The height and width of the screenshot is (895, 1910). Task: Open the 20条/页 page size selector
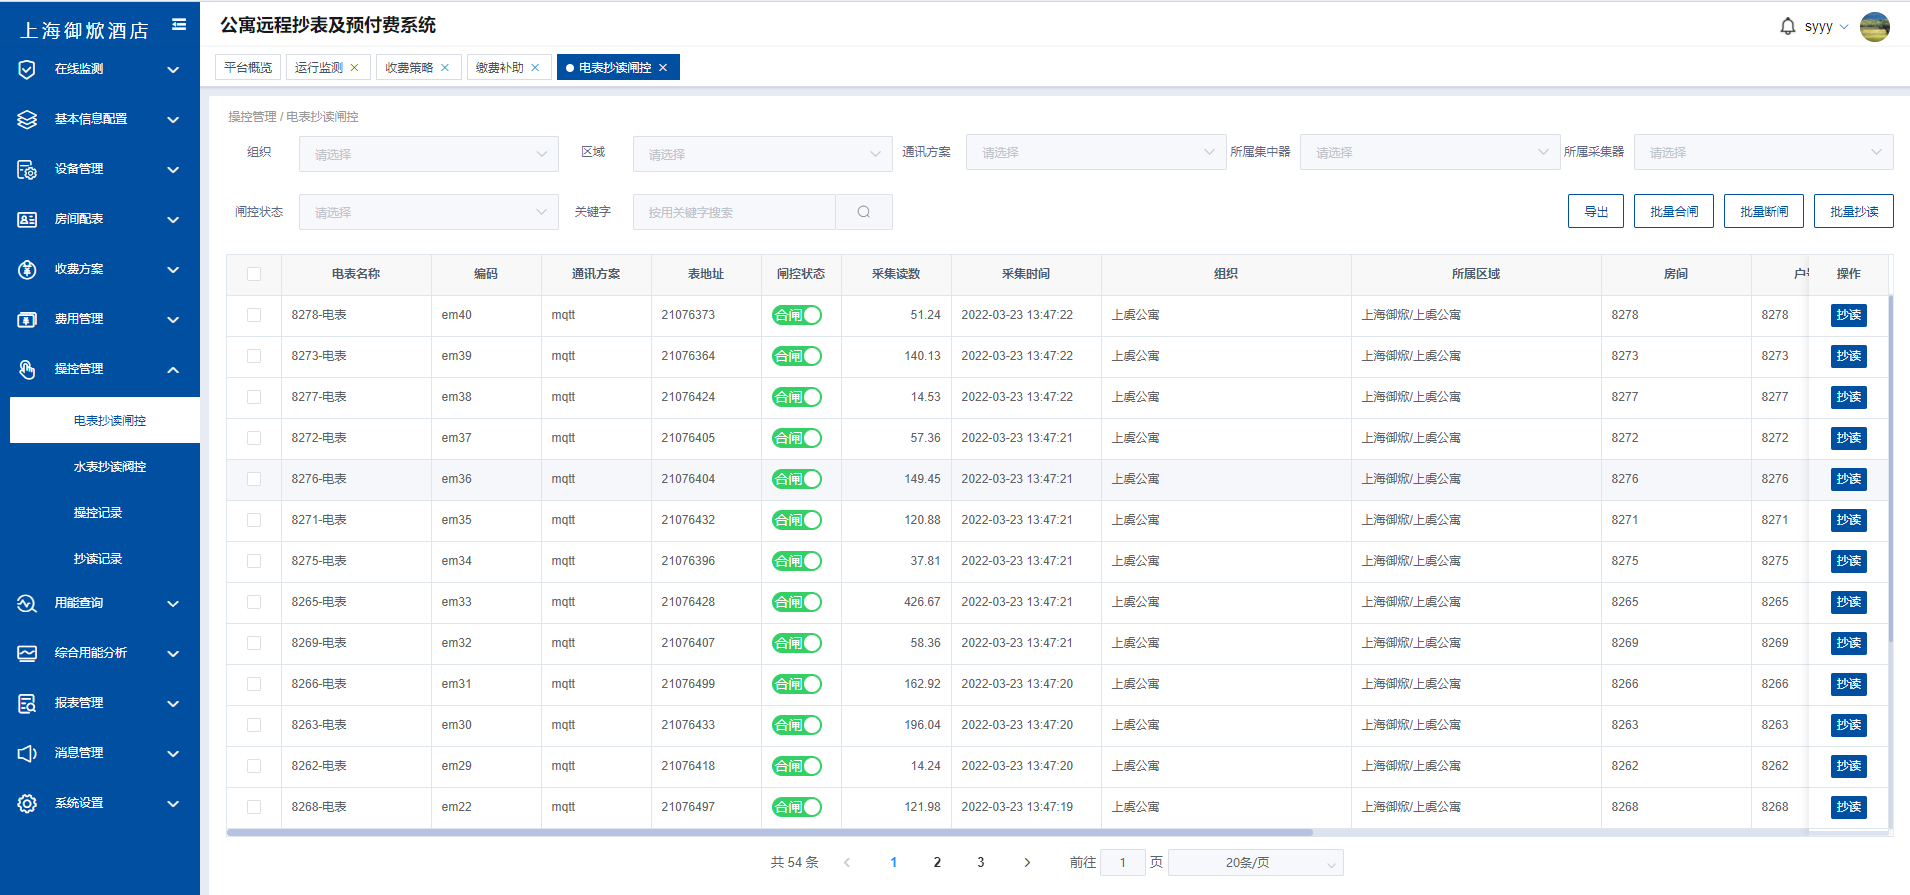[1255, 863]
